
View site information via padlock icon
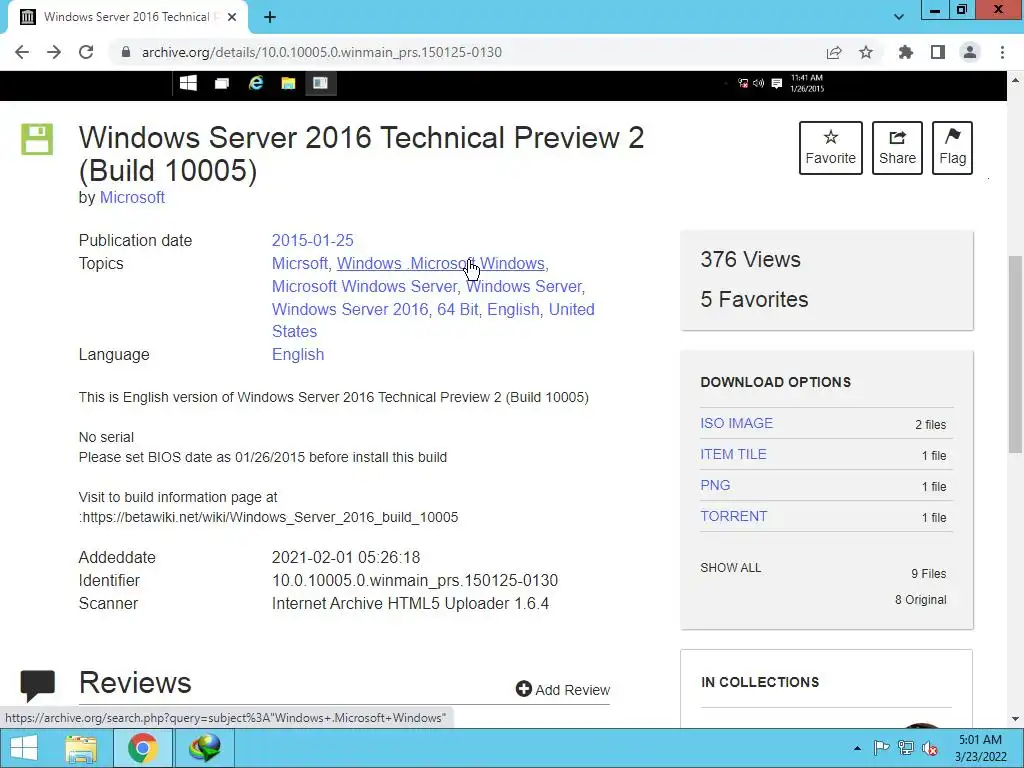[126, 52]
